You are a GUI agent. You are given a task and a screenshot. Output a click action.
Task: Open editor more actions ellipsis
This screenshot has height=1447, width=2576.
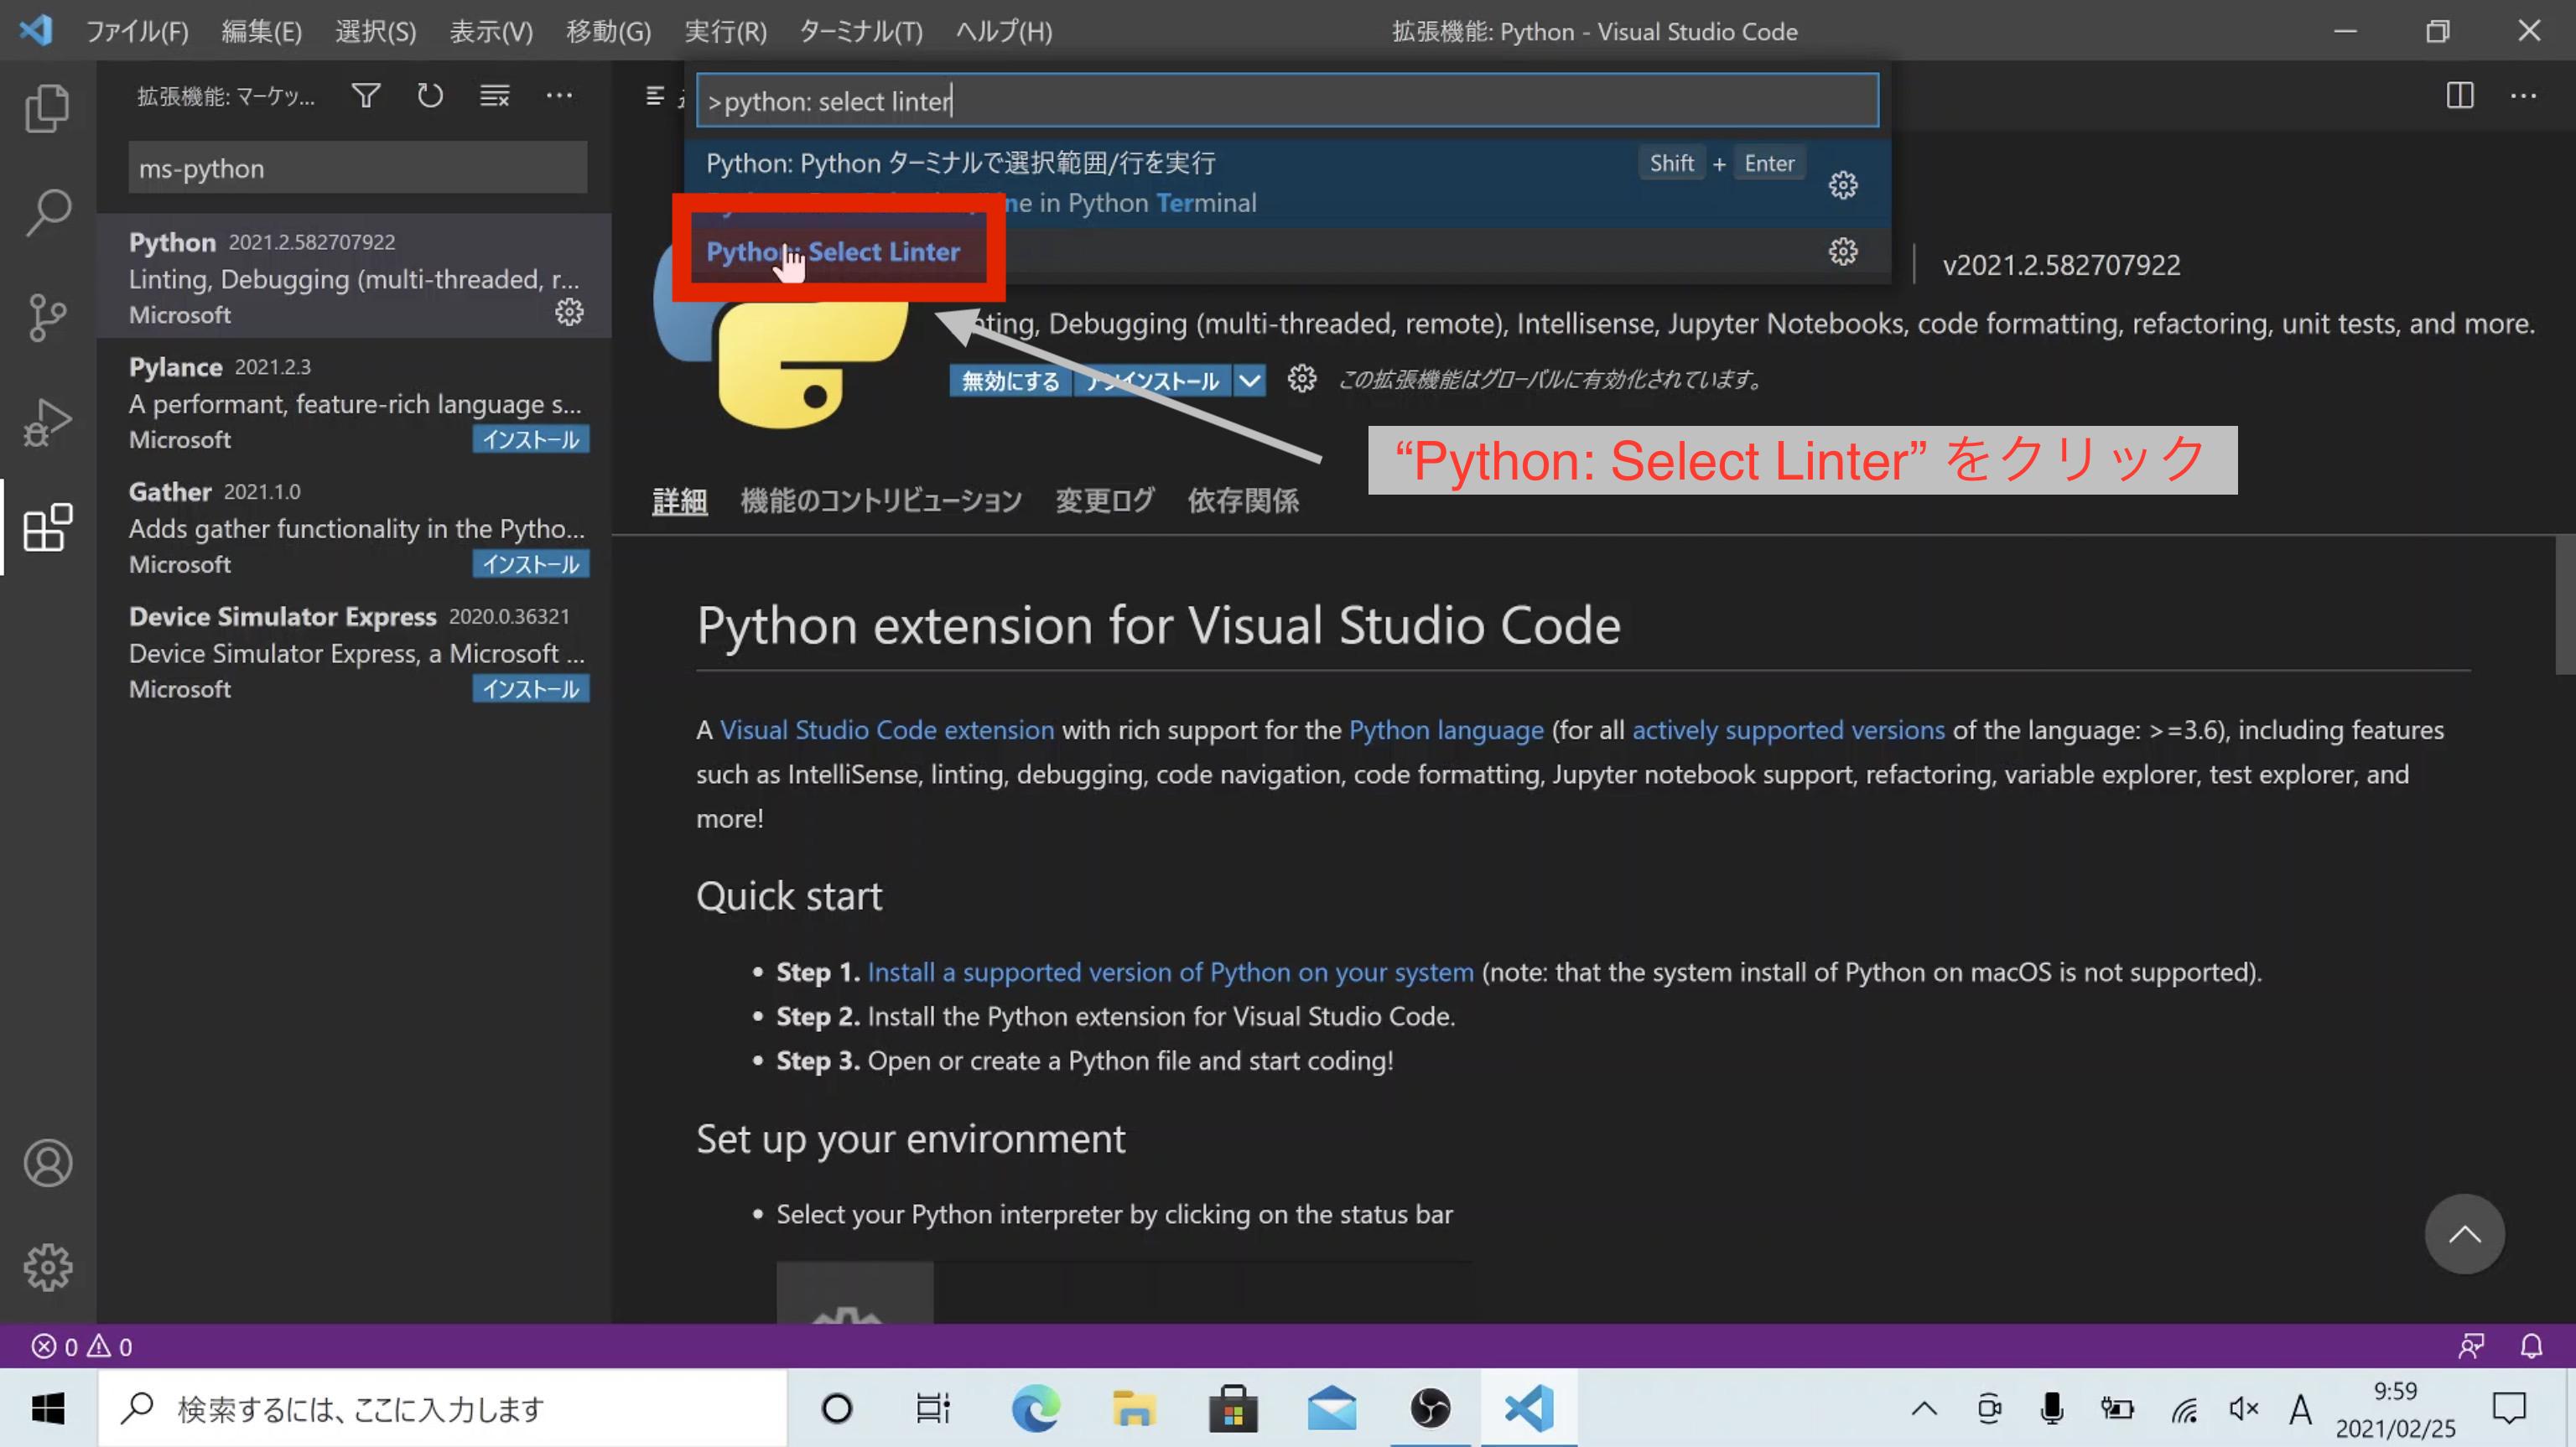(2523, 96)
